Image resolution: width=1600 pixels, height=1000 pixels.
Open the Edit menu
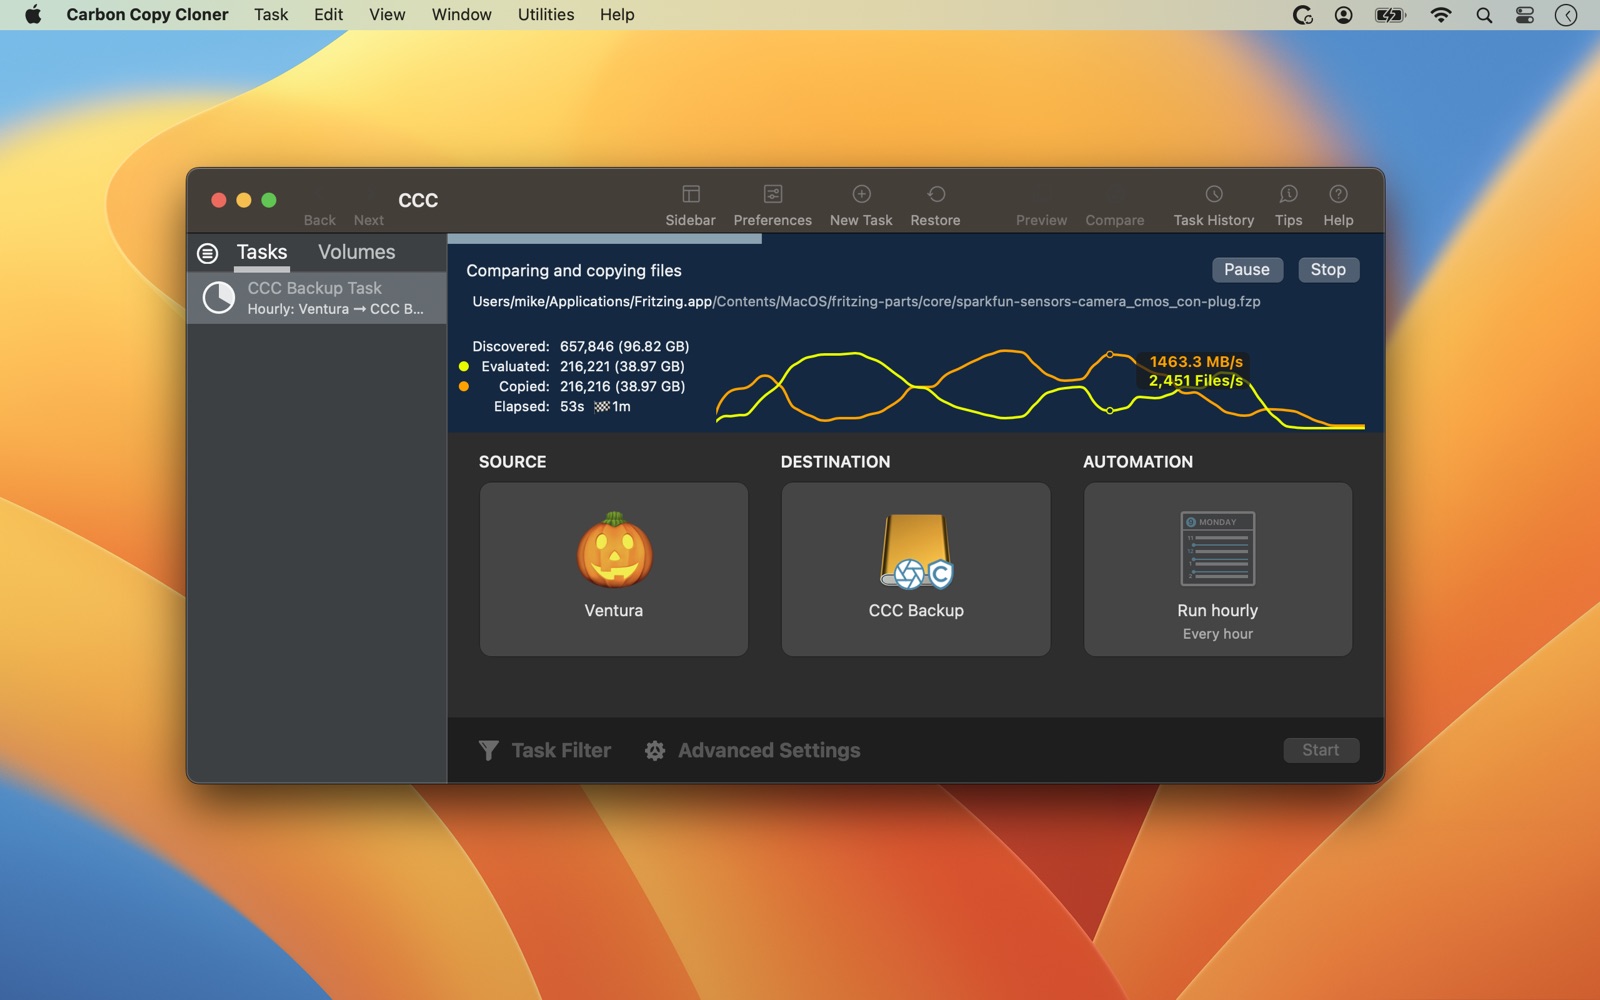click(x=328, y=15)
